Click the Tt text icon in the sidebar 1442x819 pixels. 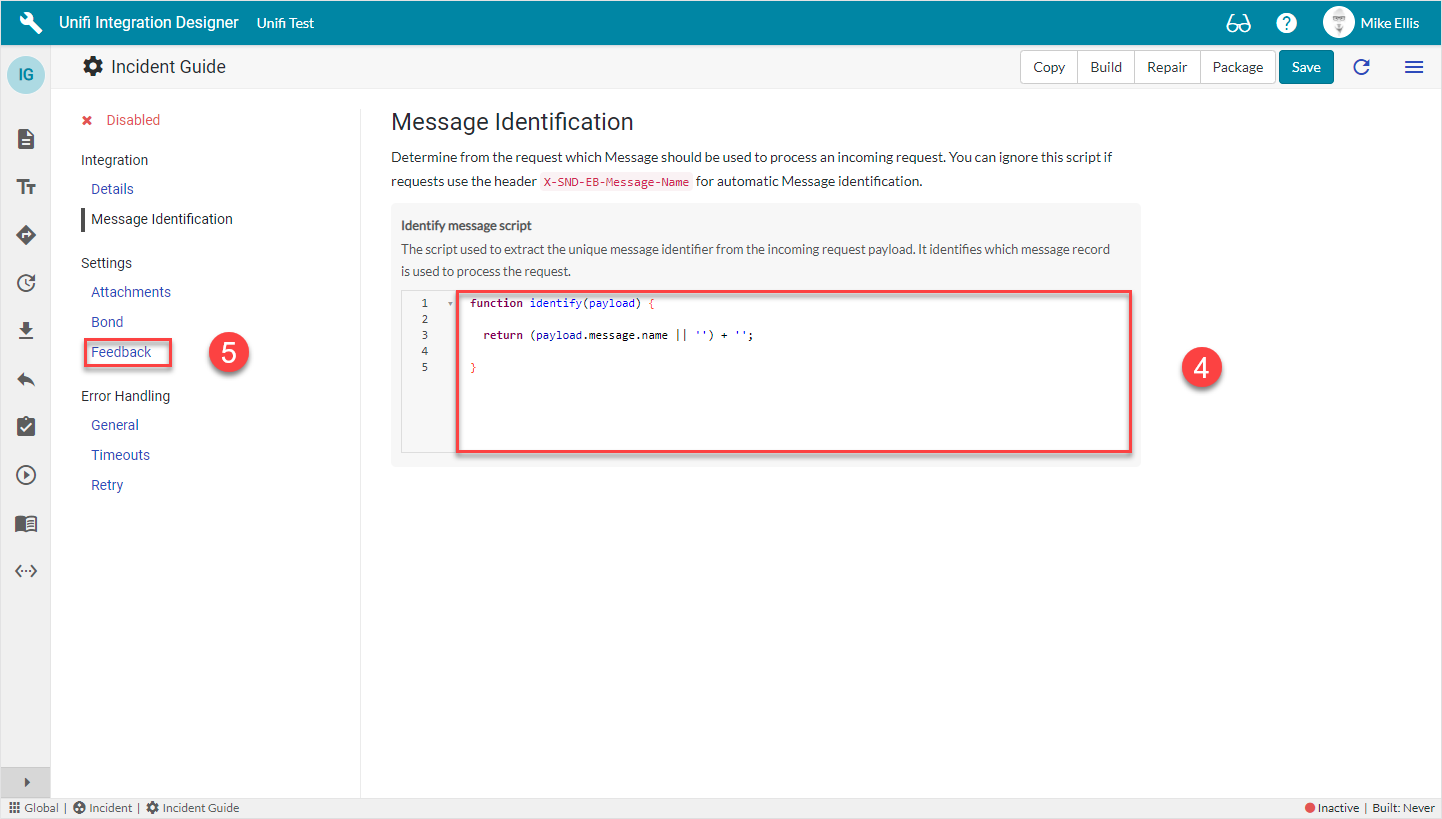click(25, 187)
